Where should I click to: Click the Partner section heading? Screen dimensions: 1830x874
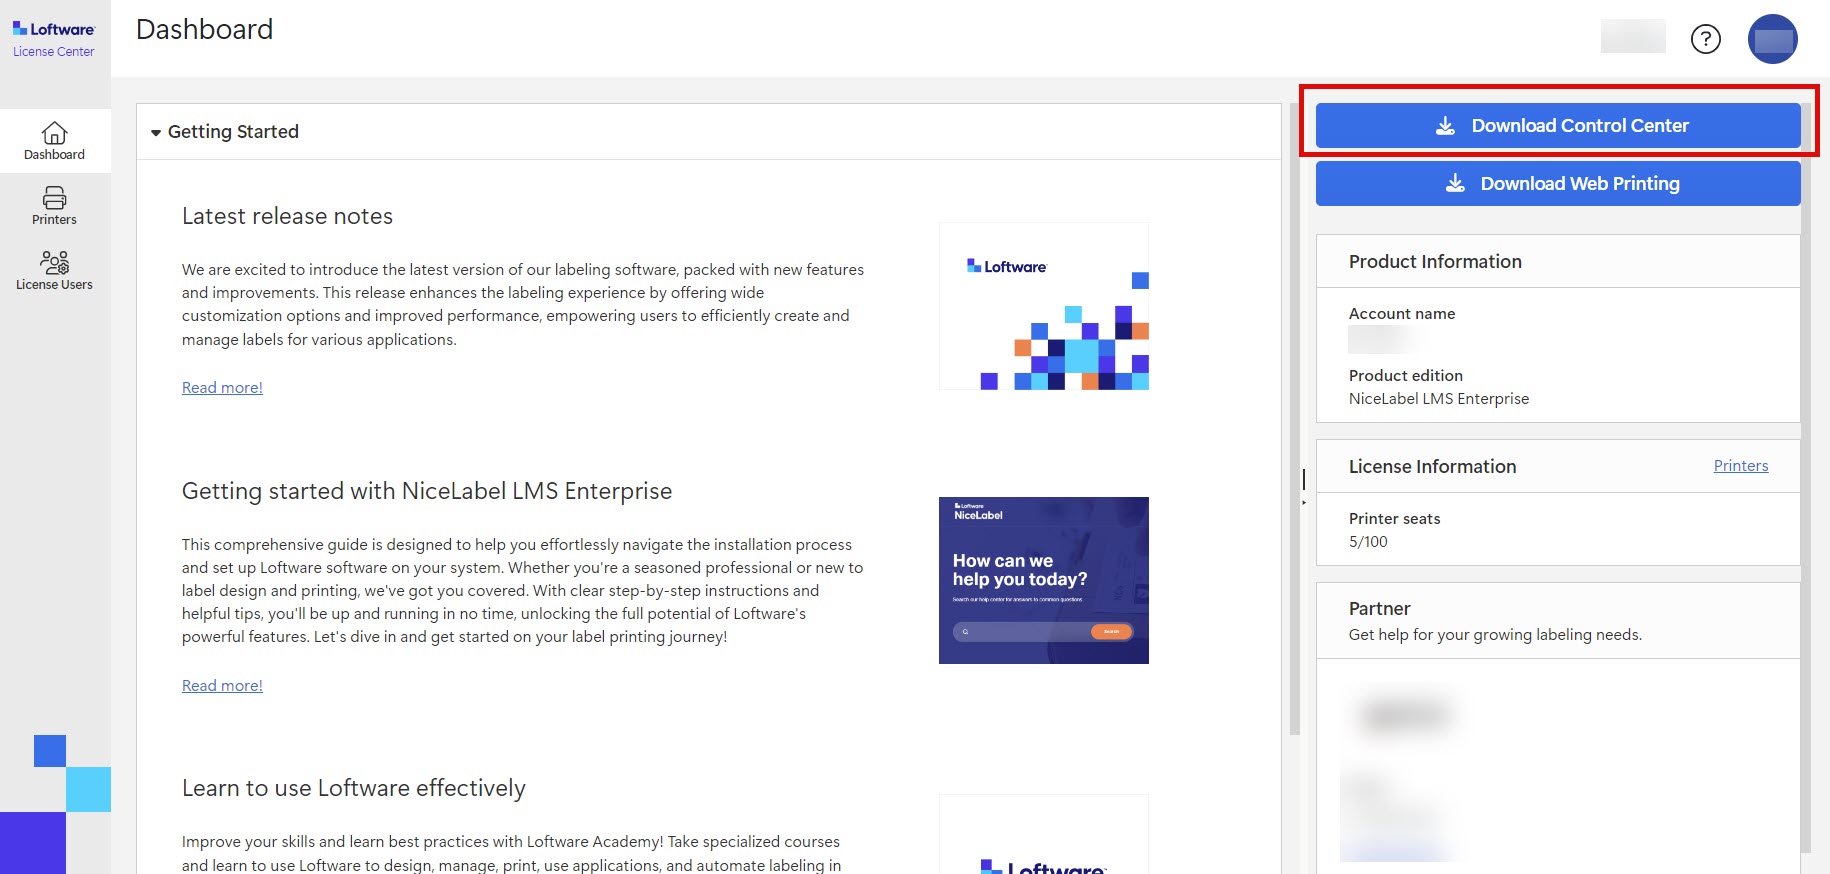tap(1379, 609)
